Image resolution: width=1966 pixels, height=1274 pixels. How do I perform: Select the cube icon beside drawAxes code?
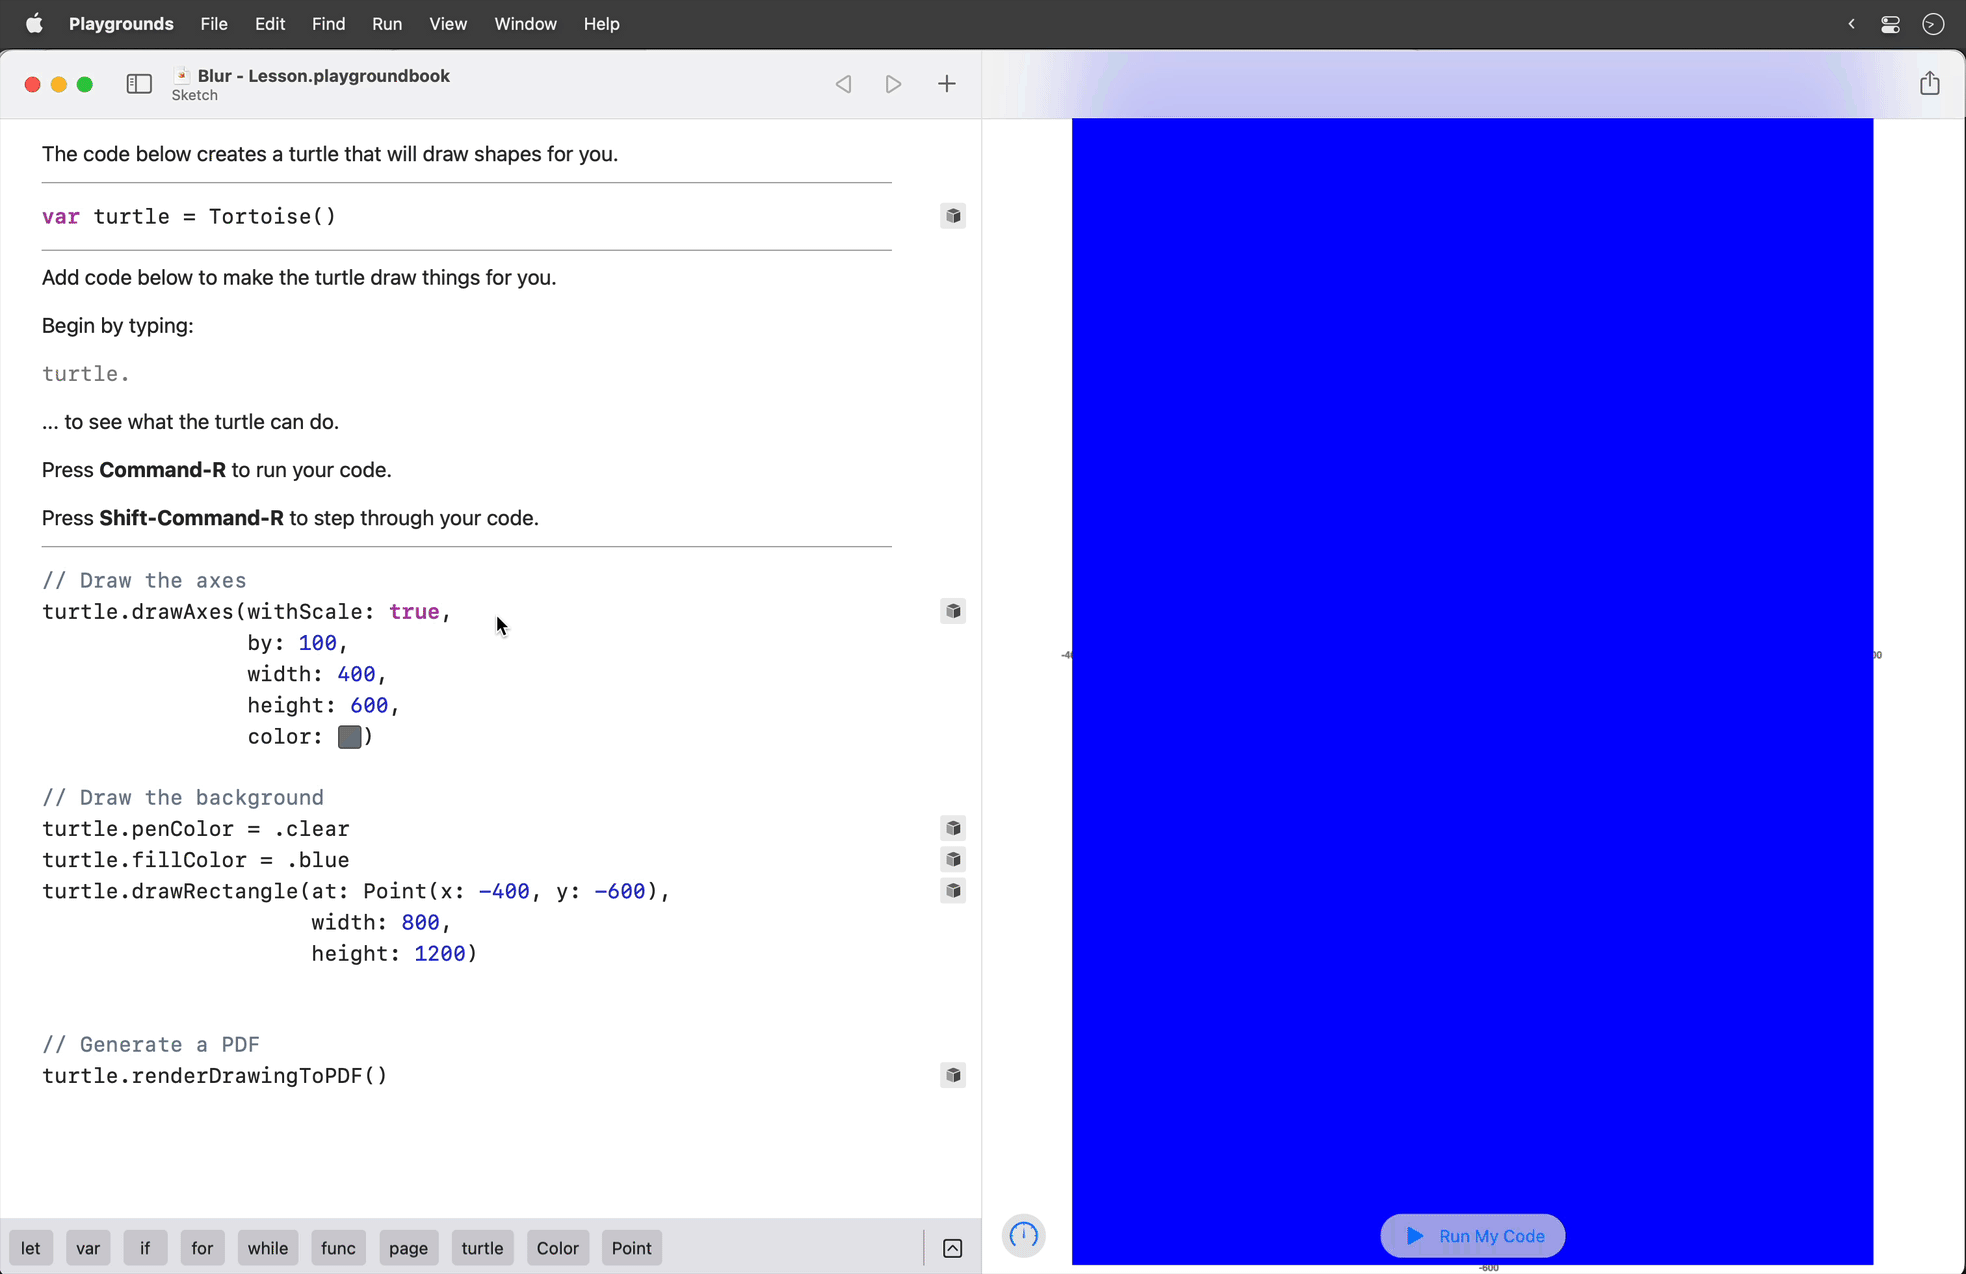coord(952,611)
